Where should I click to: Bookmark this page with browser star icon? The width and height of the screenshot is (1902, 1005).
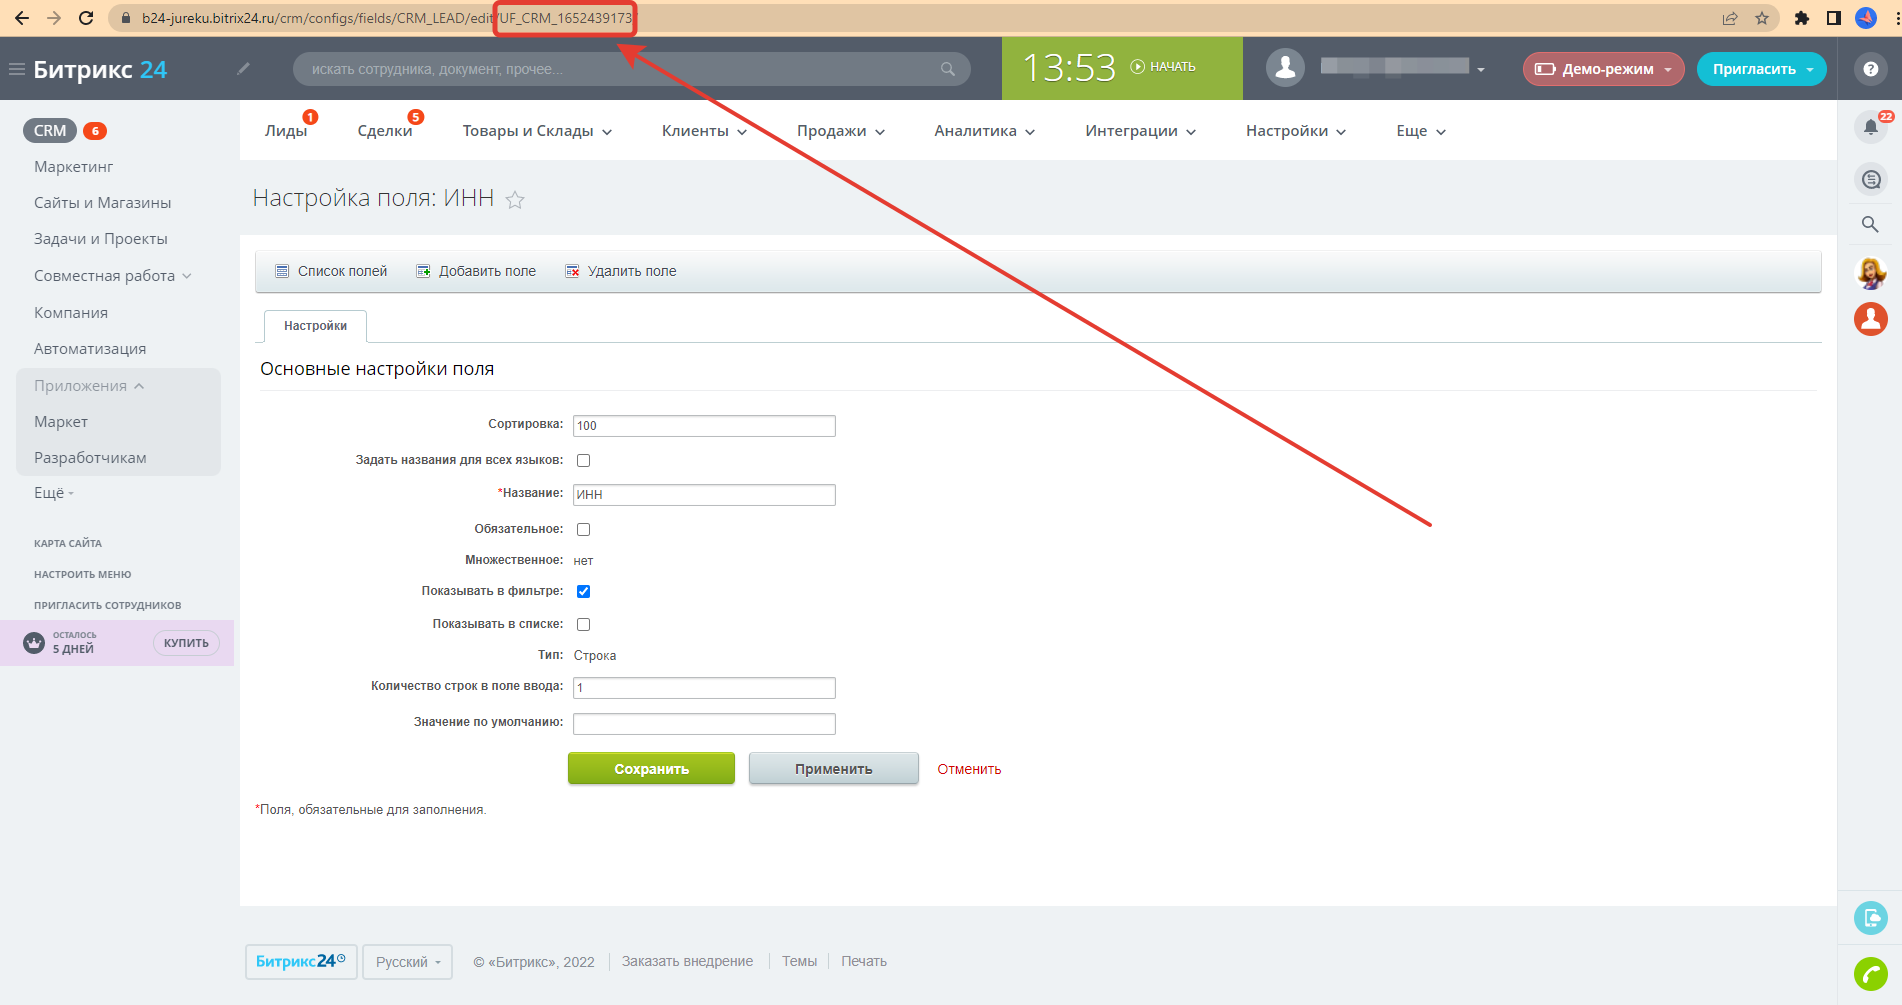point(1762,18)
